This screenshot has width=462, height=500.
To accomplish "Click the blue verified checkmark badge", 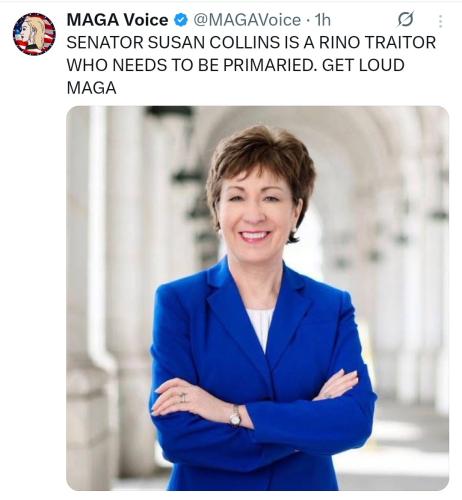I will pyautogui.click(x=181, y=21).
